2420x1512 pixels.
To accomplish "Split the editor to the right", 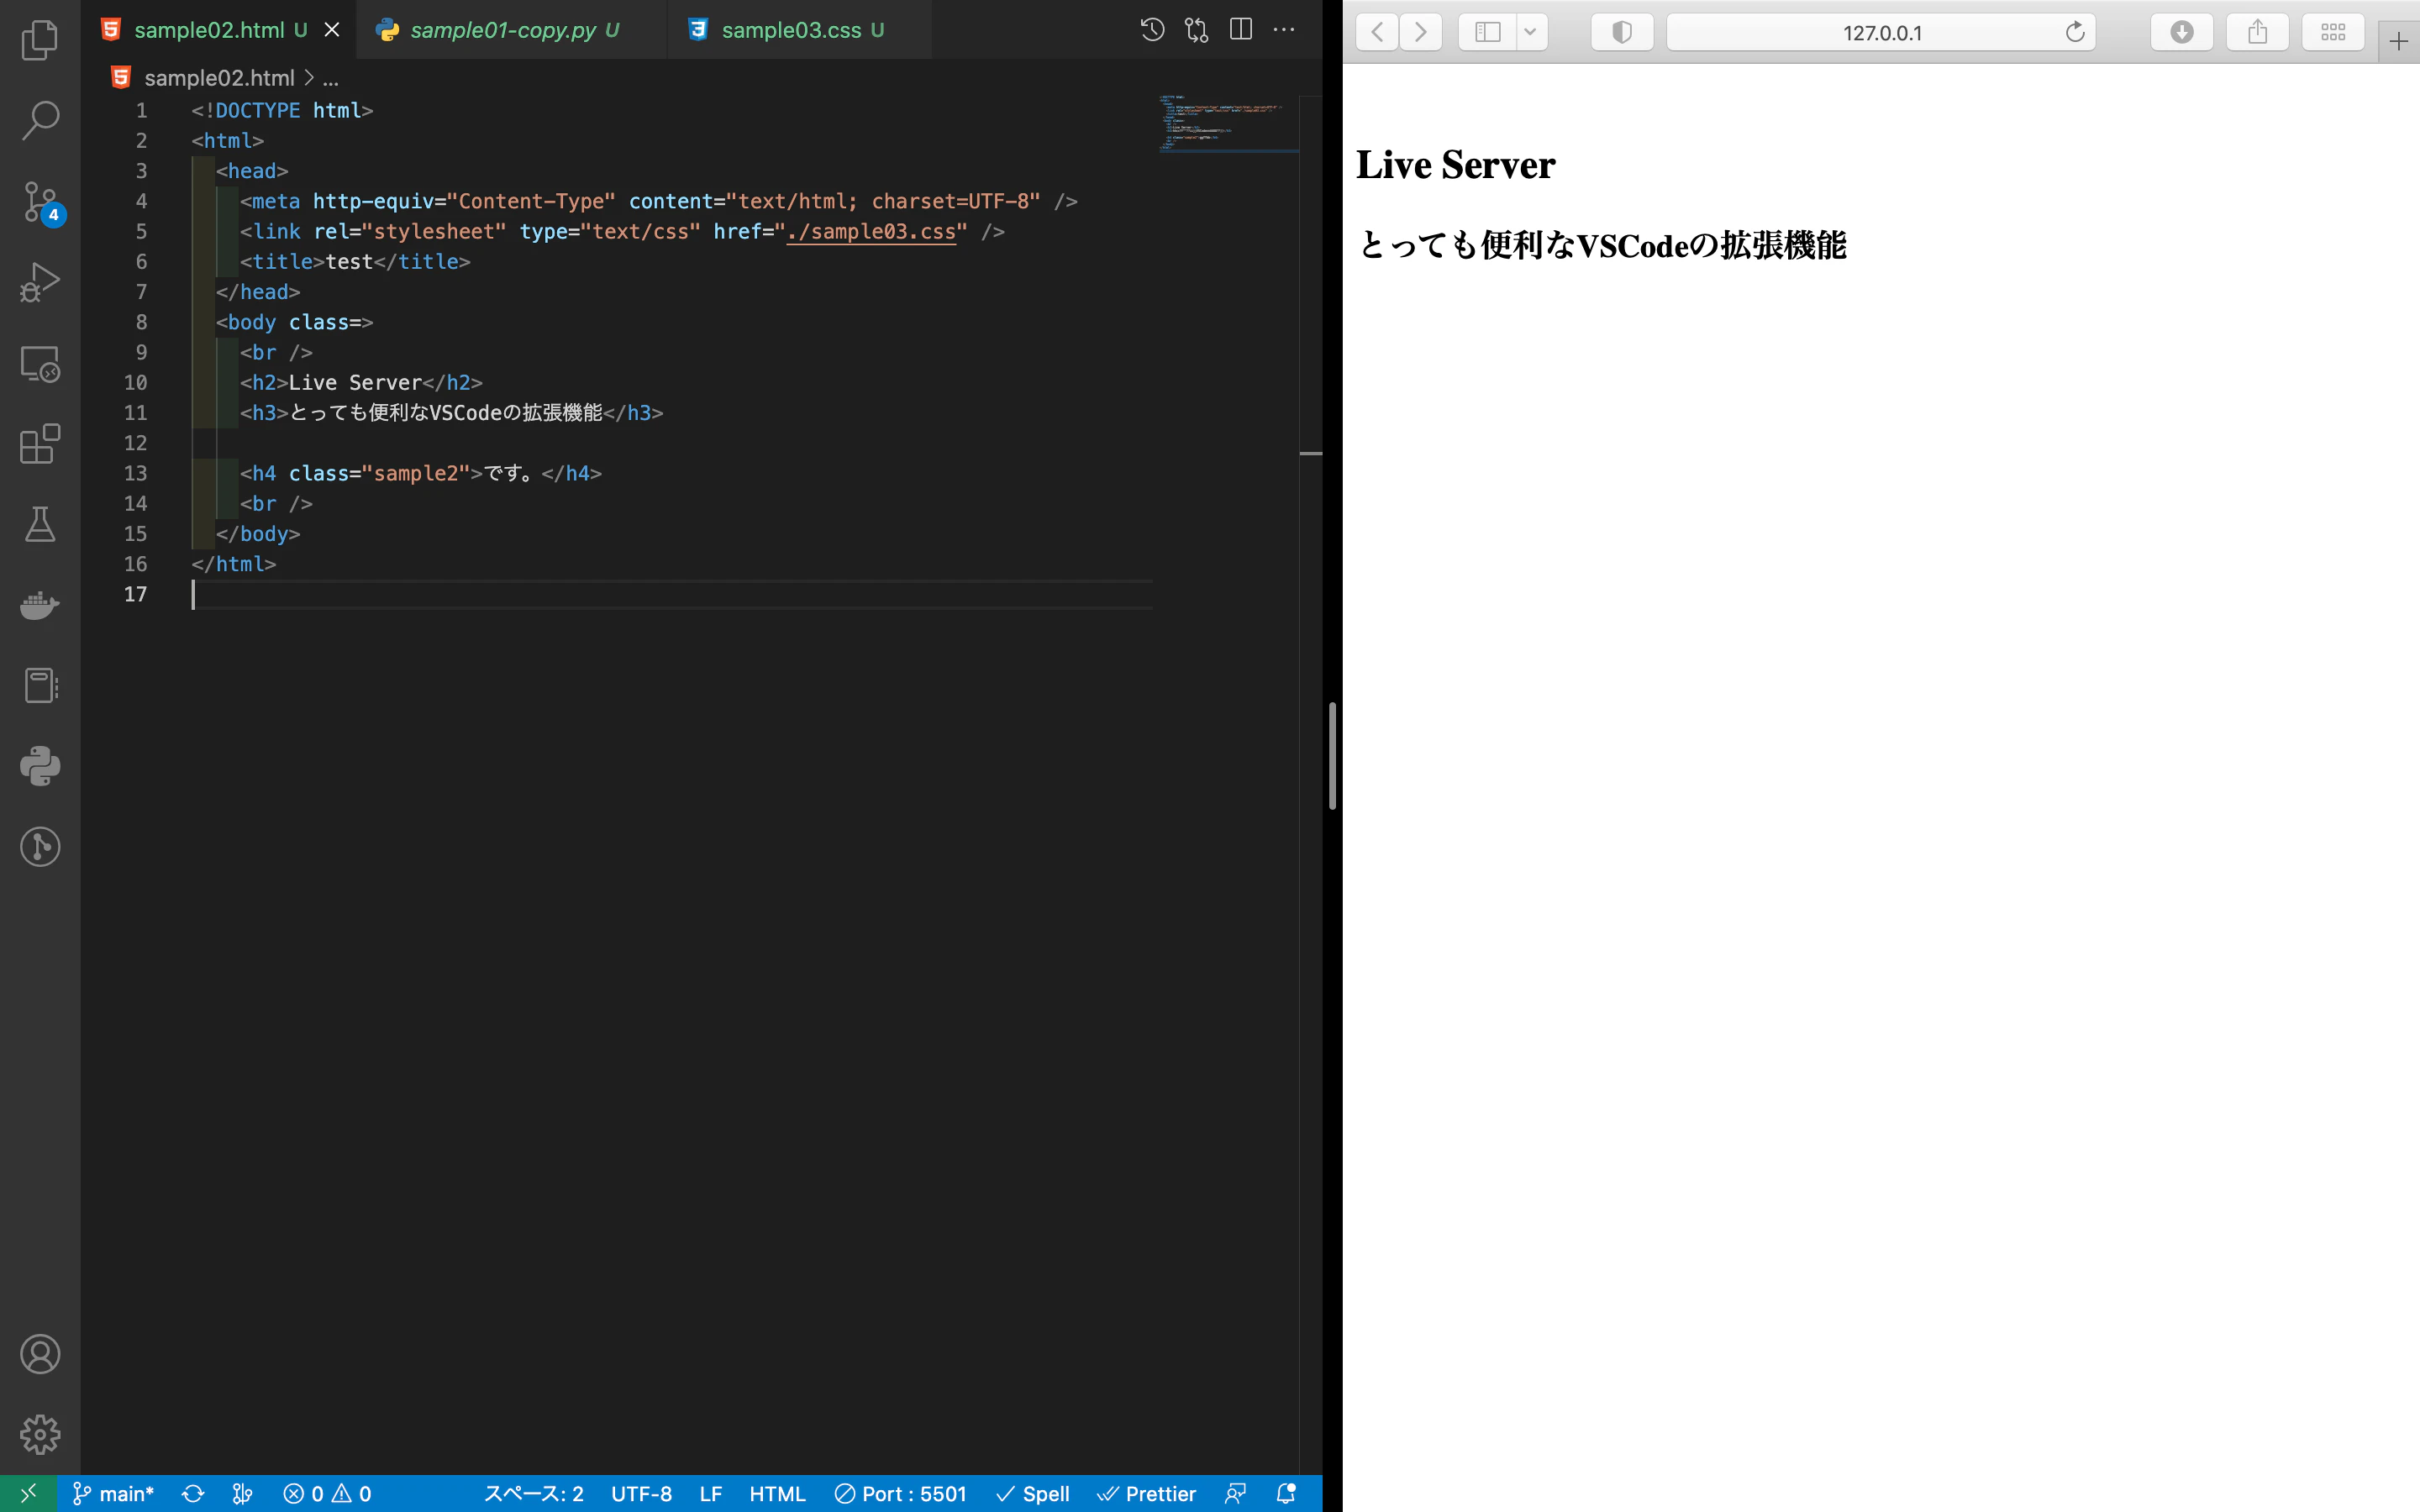I will click(1240, 30).
